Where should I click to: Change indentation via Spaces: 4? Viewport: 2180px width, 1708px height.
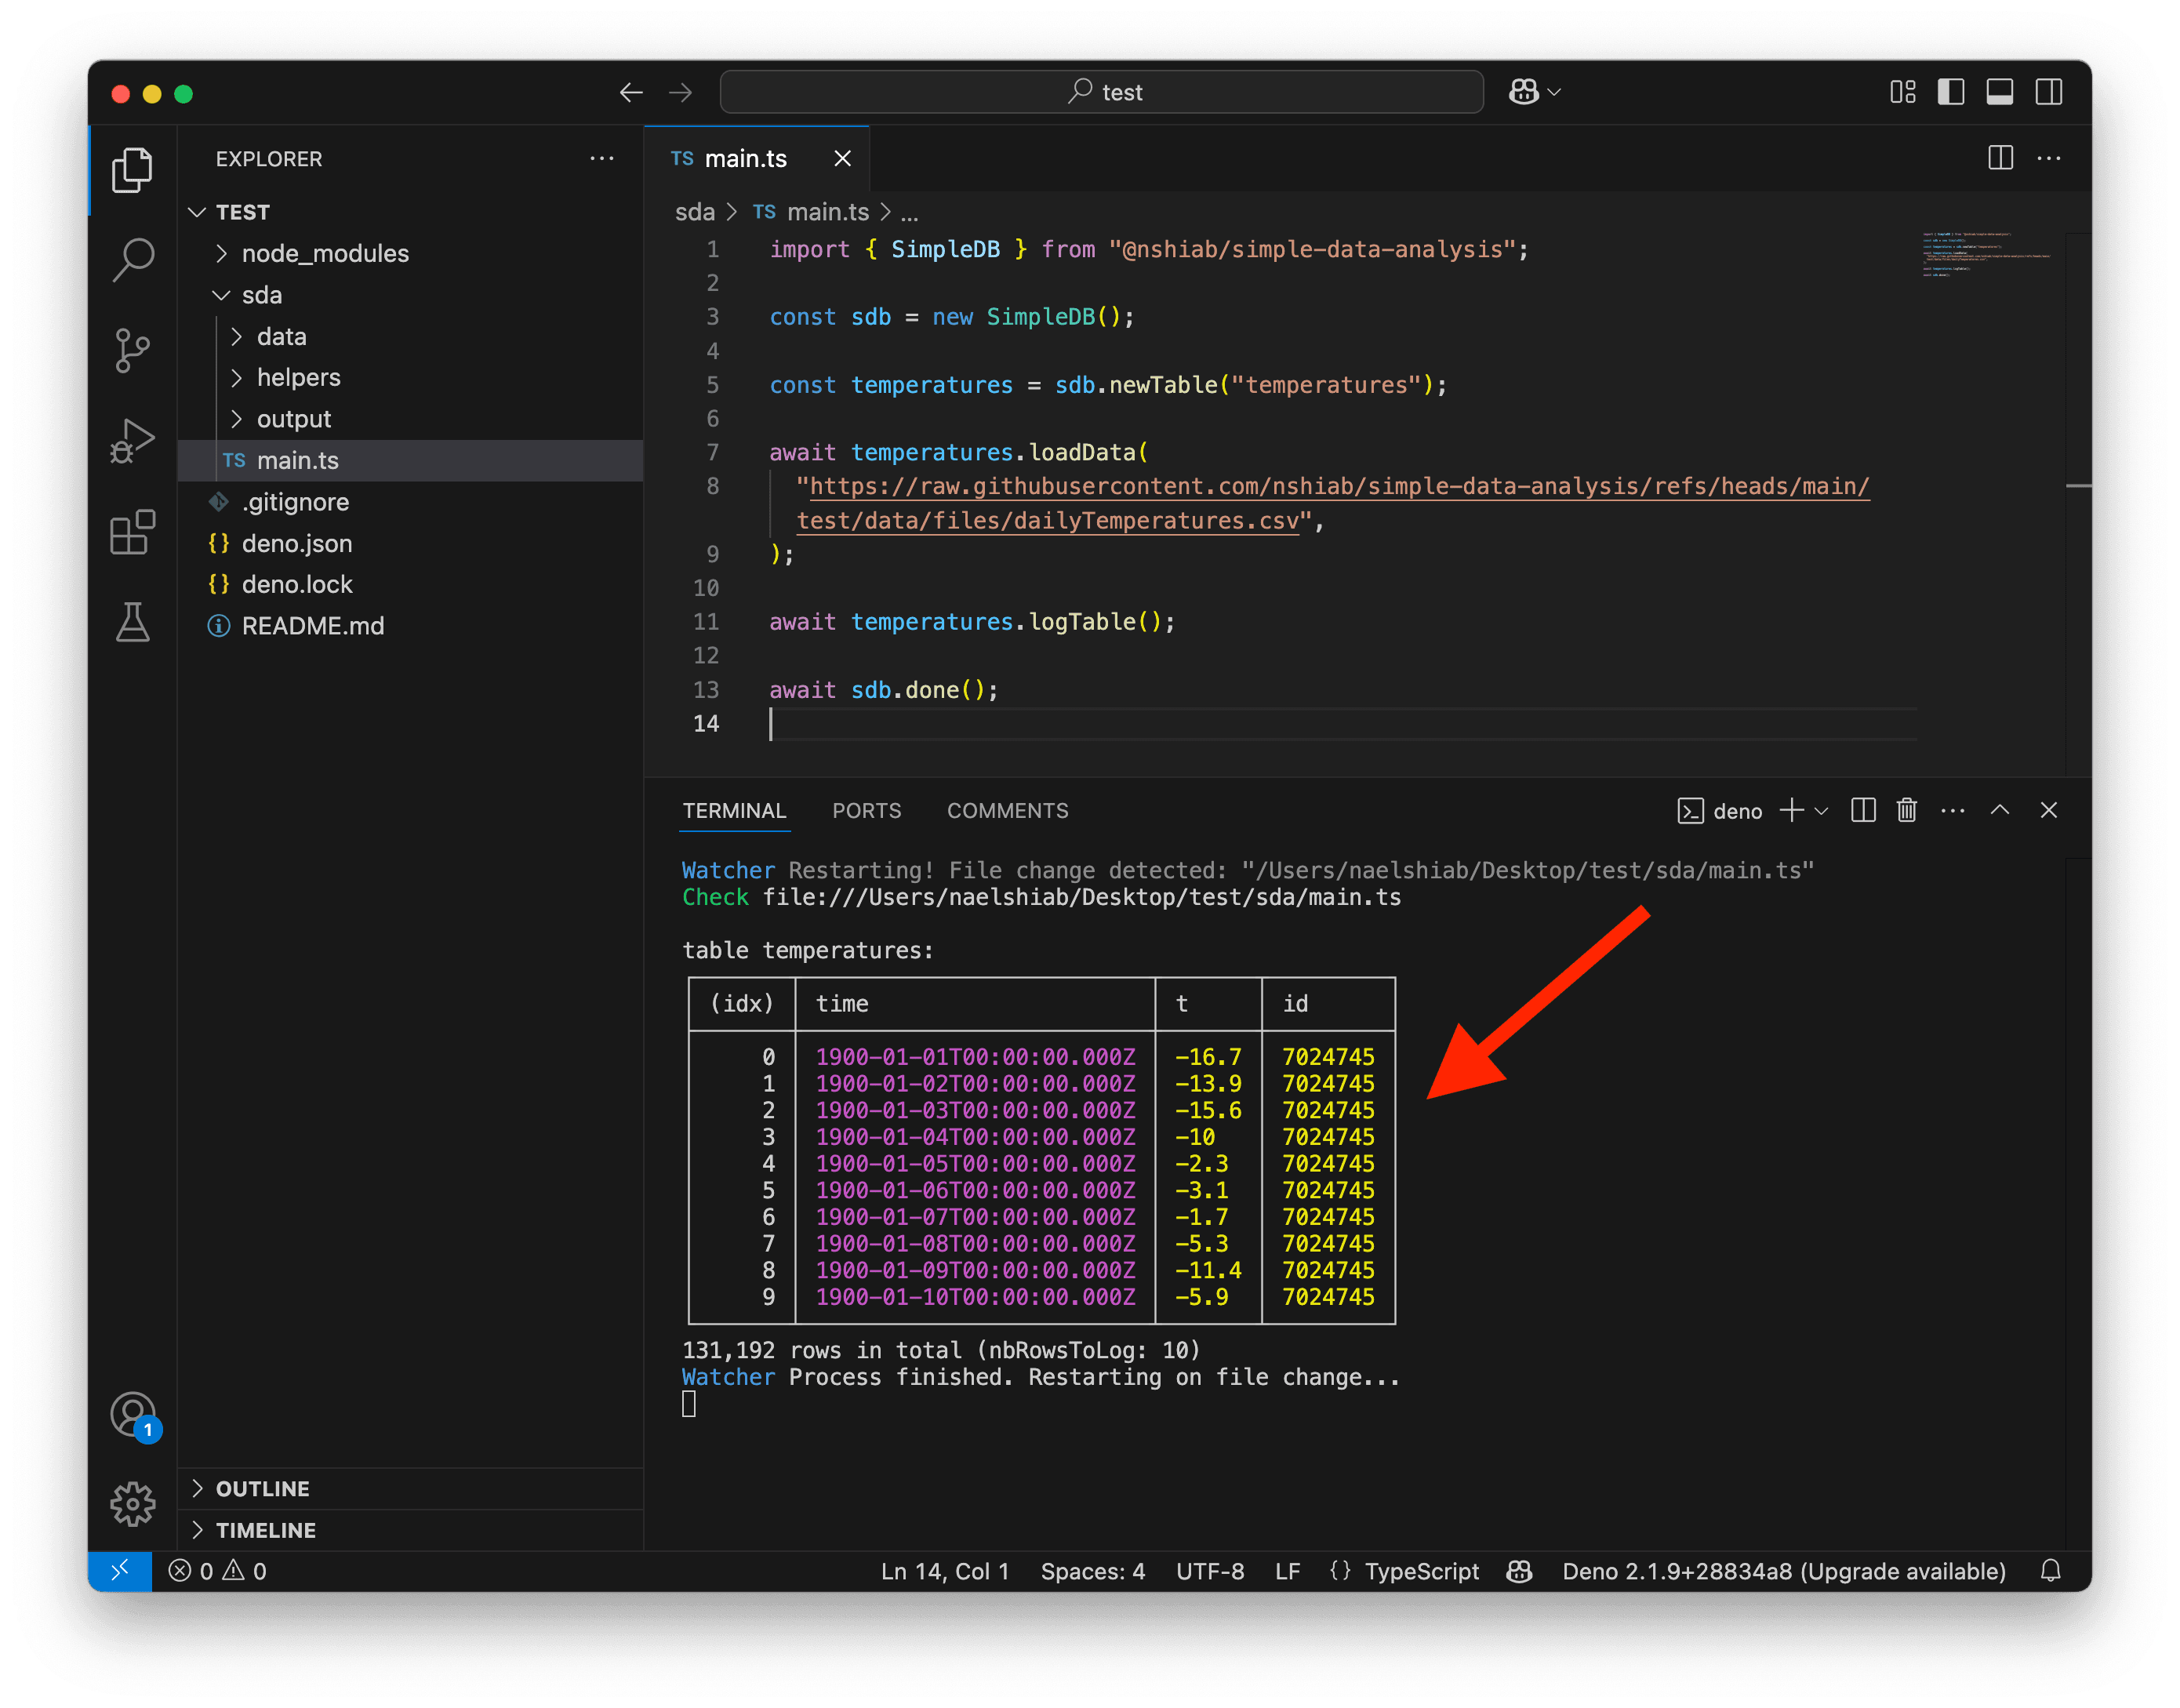[x=1092, y=1570]
